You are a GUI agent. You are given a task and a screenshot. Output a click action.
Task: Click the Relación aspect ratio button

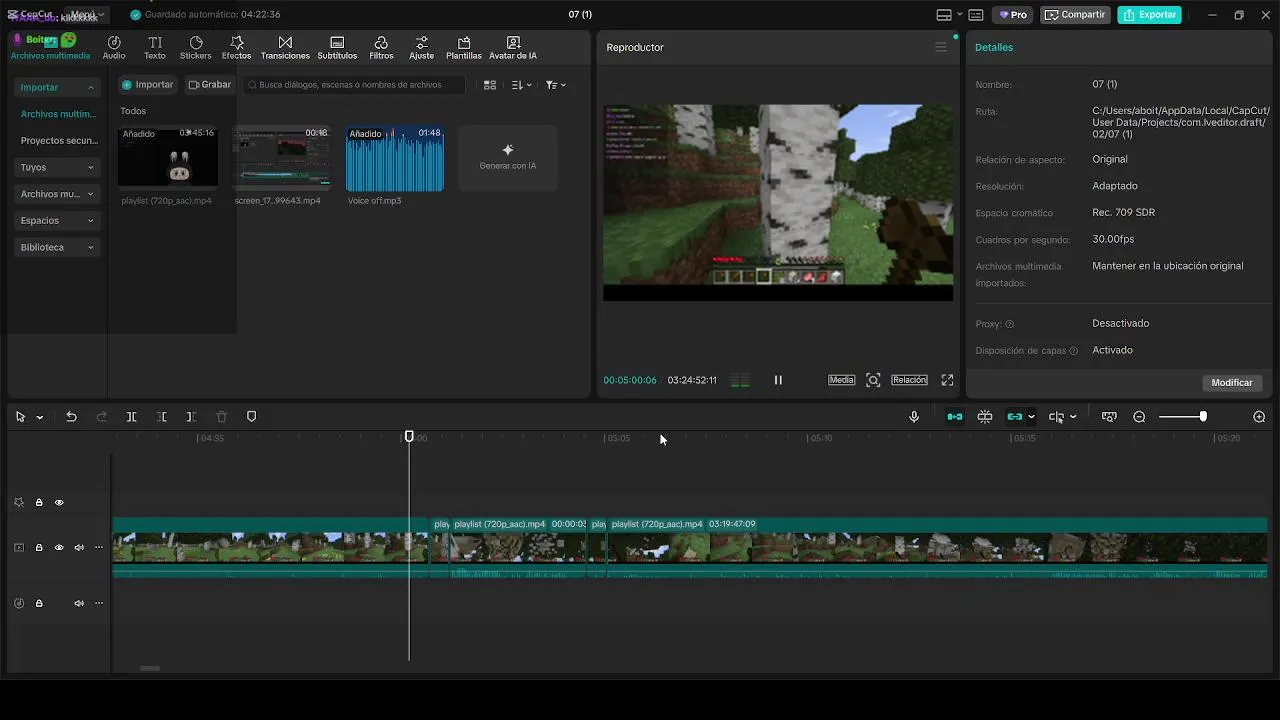coord(909,380)
